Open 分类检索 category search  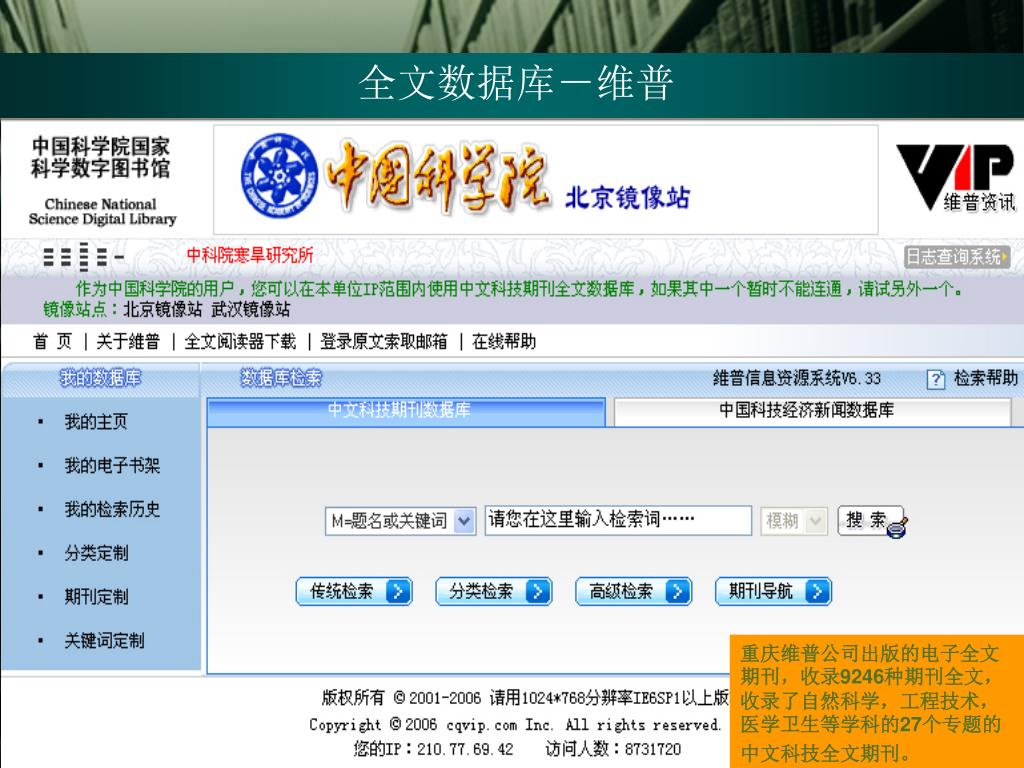tap(494, 592)
